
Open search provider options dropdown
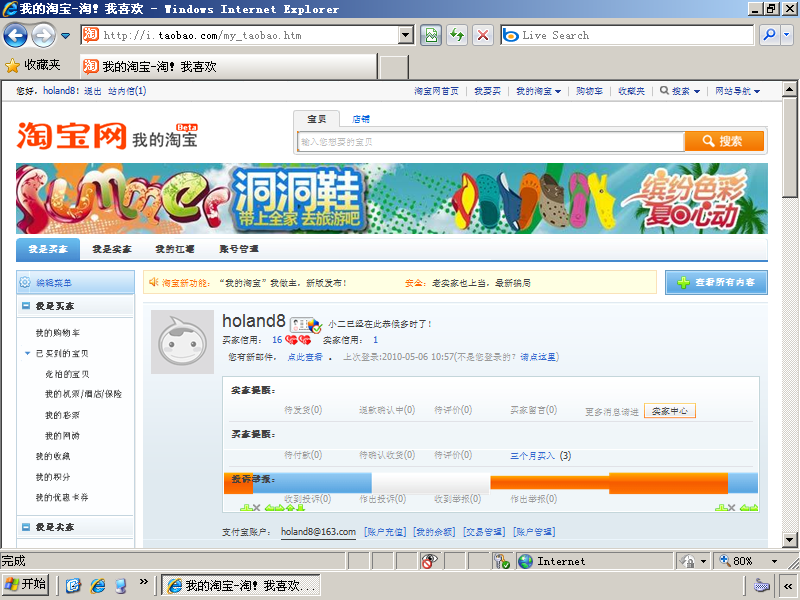coord(786,35)
